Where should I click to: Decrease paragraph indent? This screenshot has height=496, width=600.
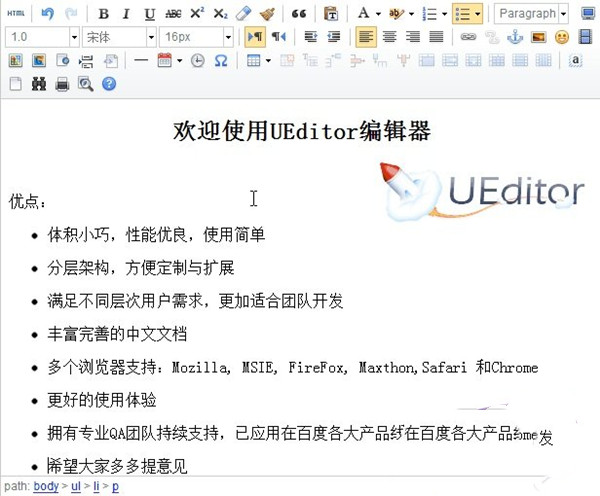334,37
